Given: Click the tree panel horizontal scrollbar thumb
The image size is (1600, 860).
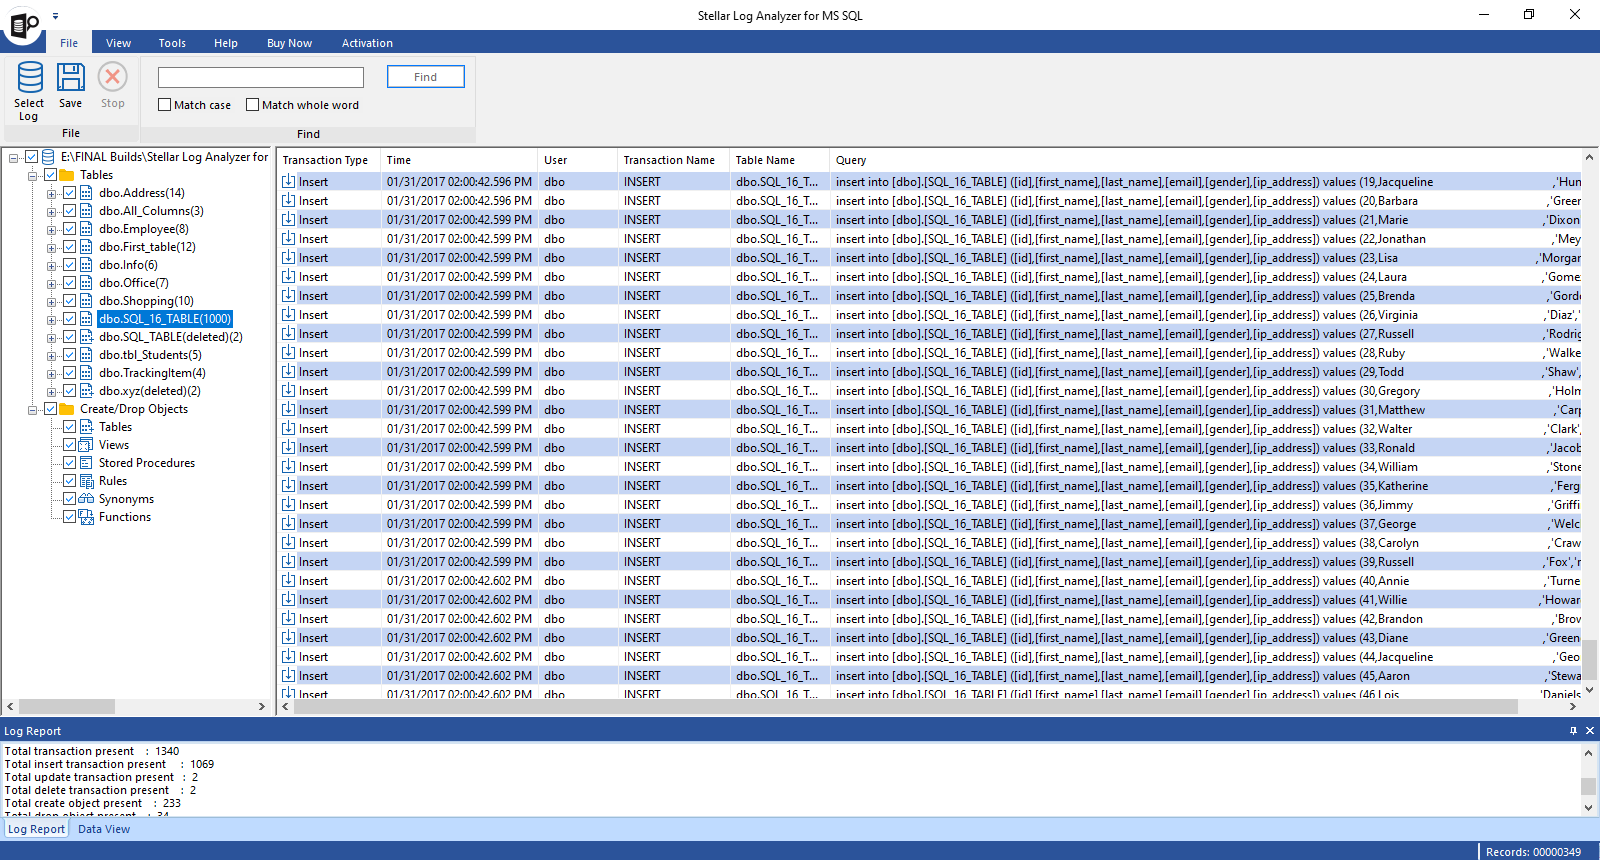Looking at the screenshot, I should click(x=66, y=706).
